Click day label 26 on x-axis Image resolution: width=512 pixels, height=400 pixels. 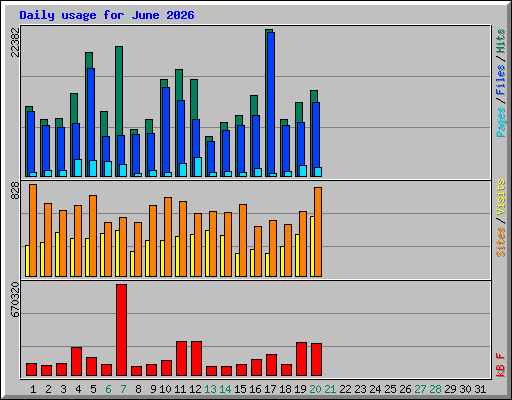(x=405, y=389)
